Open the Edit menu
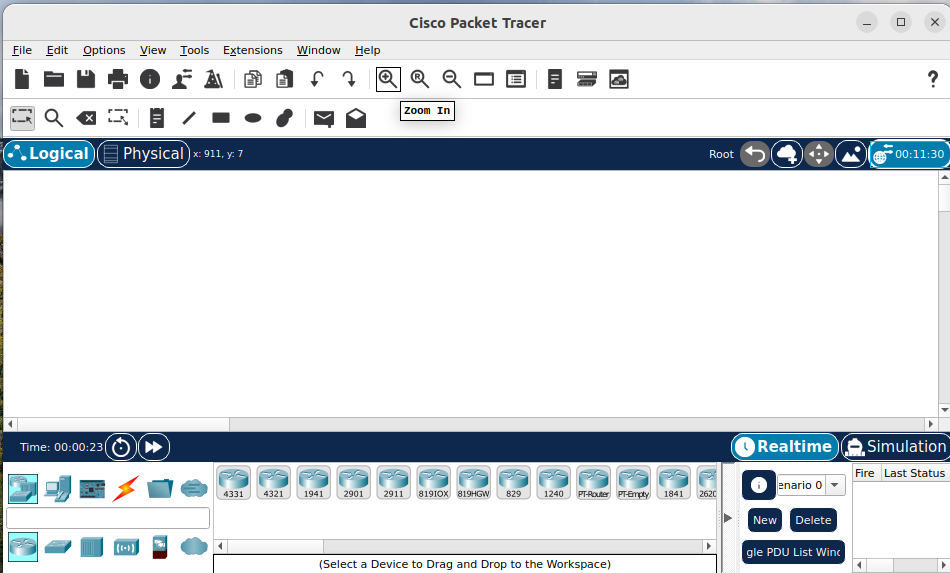 tap(57, 50)
